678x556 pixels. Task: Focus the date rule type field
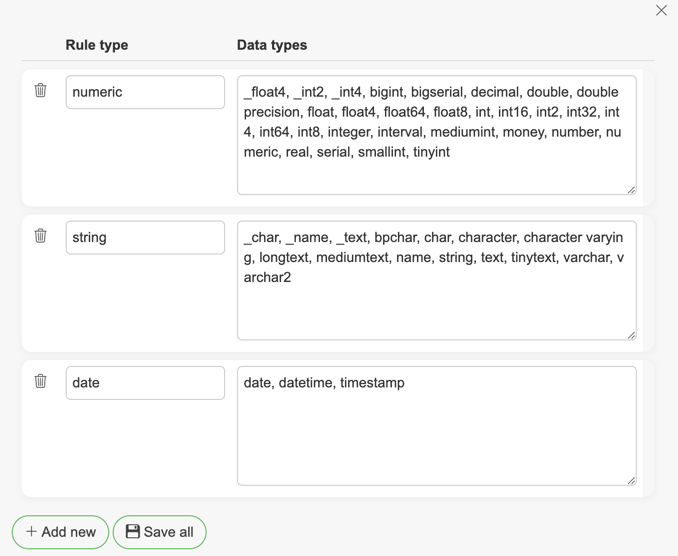145,383
